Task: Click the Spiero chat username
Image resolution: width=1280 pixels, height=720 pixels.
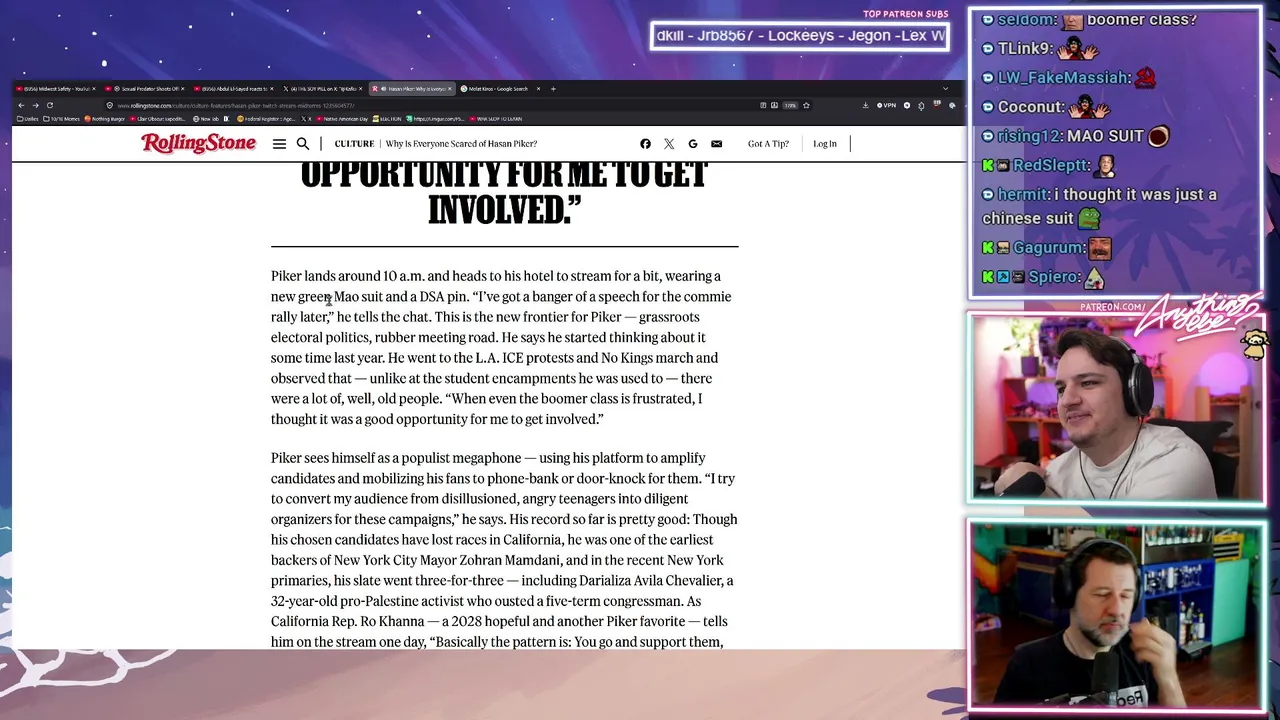Action: [1052, 277]
